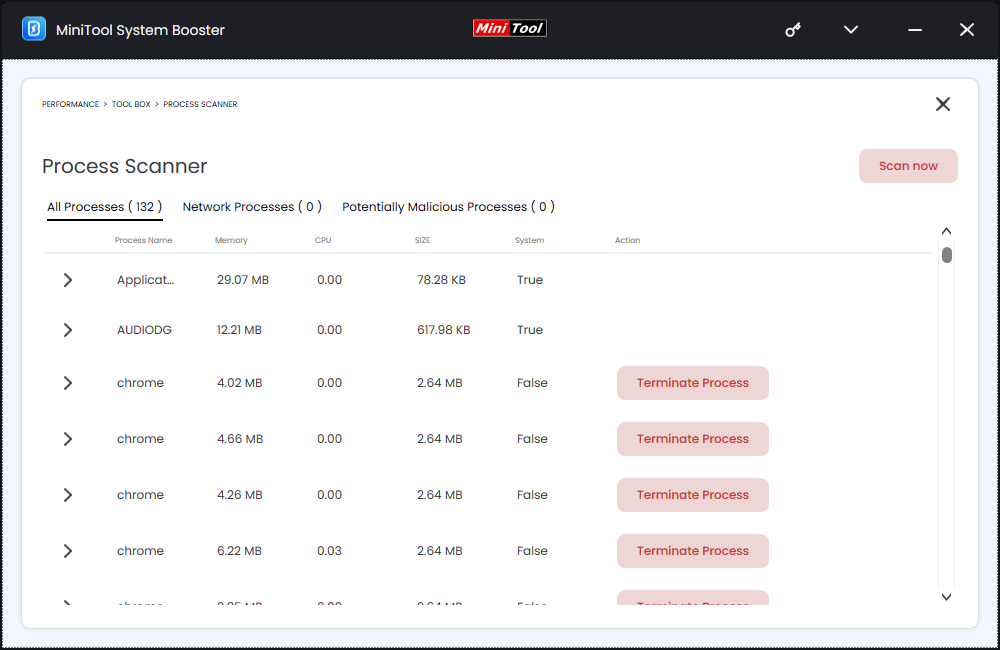The width and height of the screenshot is (1000, 650).
Task: Click the Action column header
Action: (x=628, y=240)
